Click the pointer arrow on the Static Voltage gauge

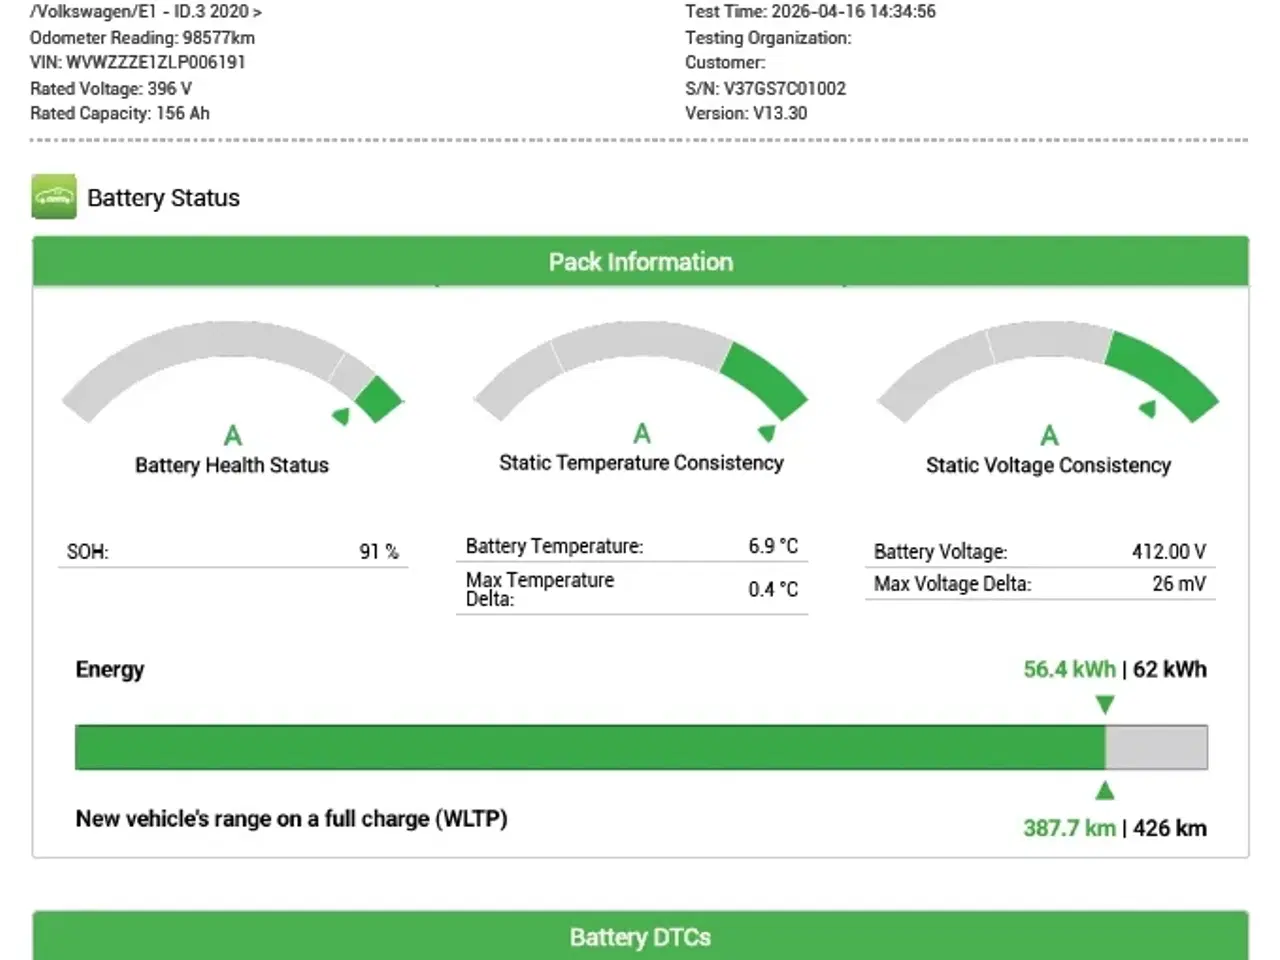(x=1148, y=408)
